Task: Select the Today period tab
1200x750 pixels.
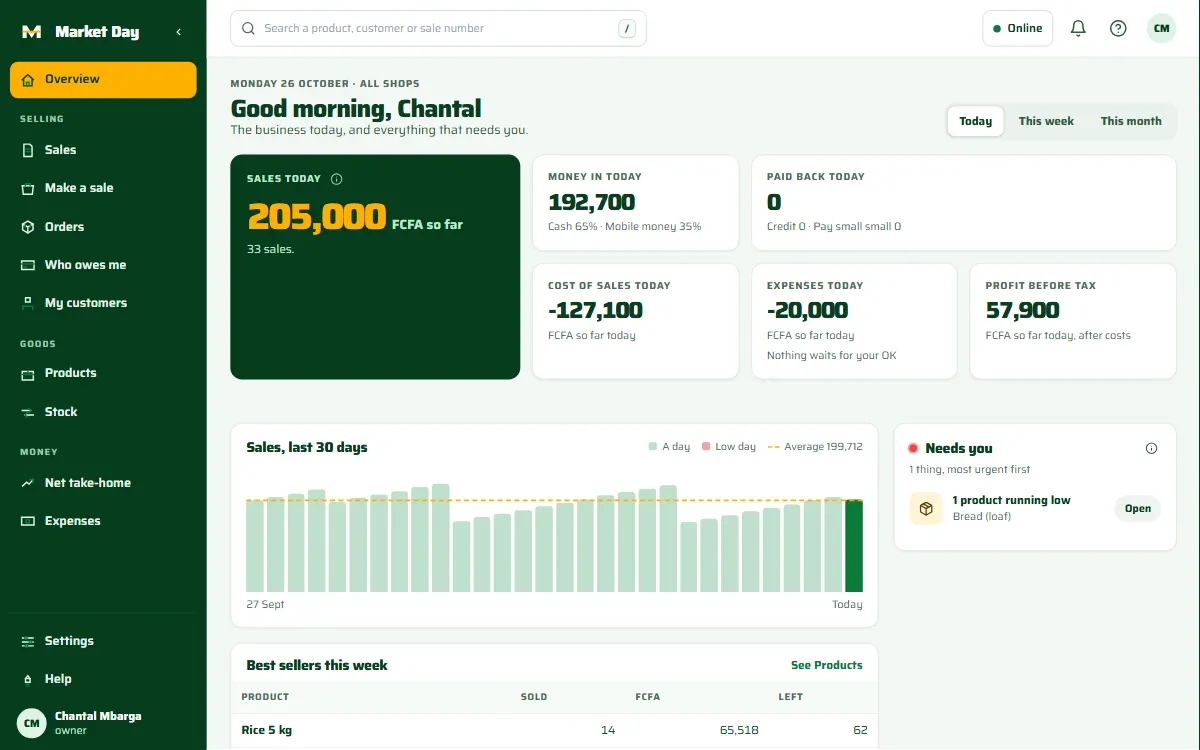Action: point(975,121)
